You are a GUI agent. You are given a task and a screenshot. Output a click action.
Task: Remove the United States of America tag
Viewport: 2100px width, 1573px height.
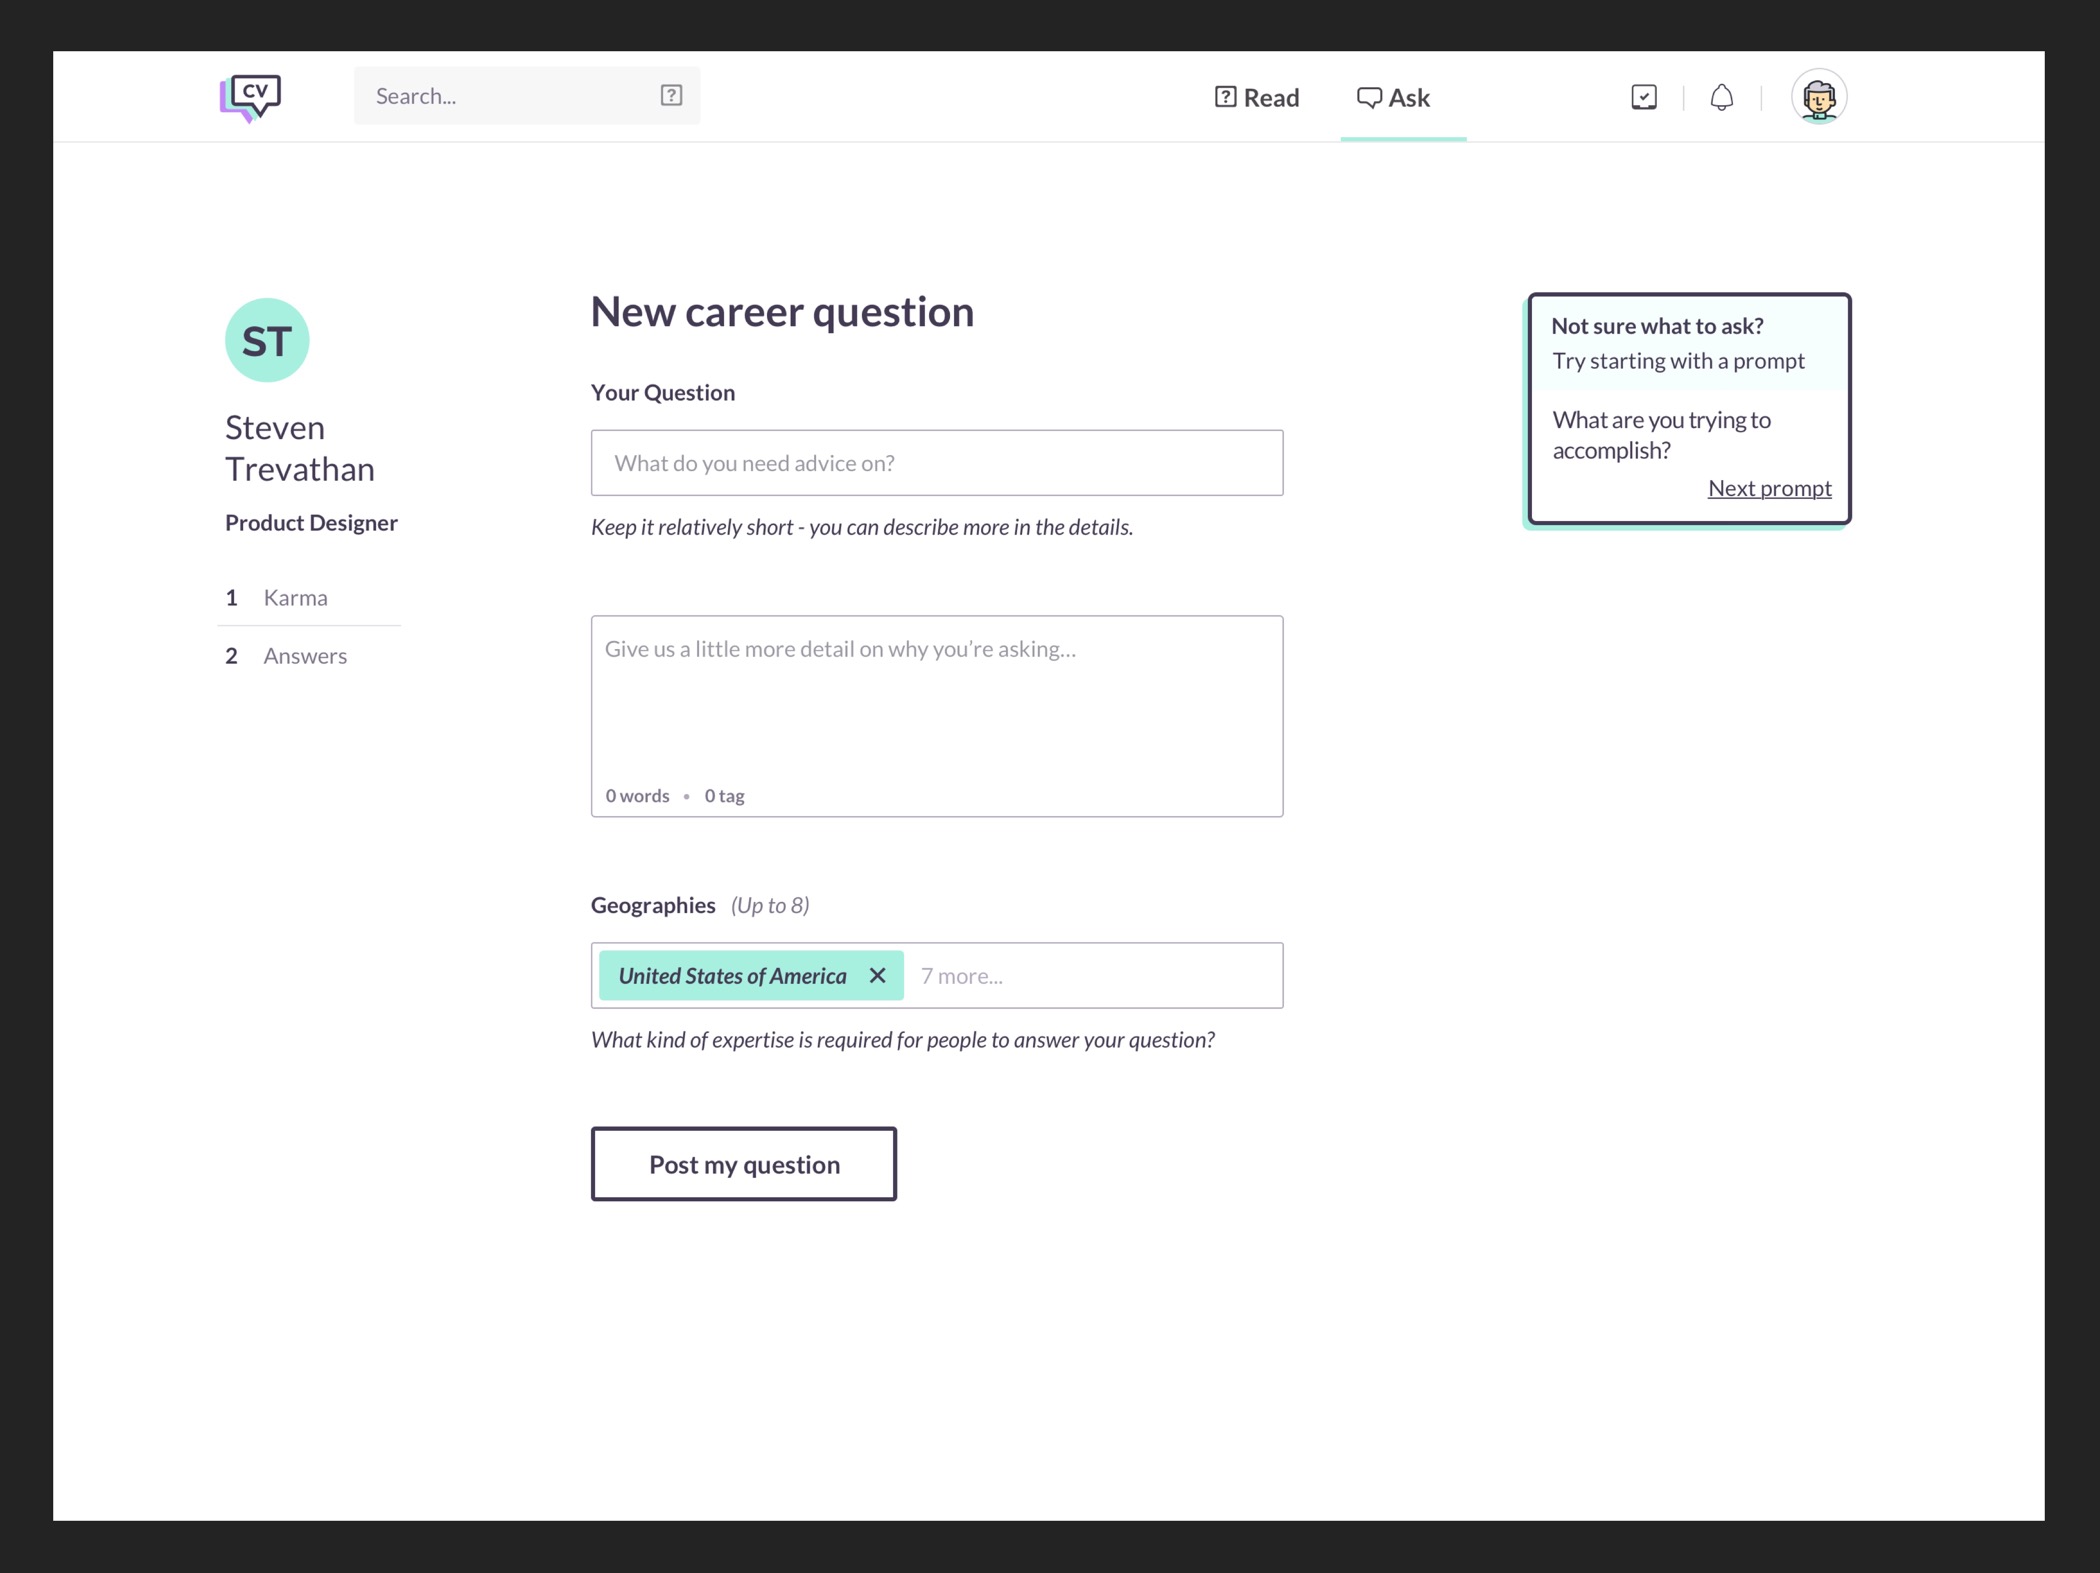[x=877, y=975]
